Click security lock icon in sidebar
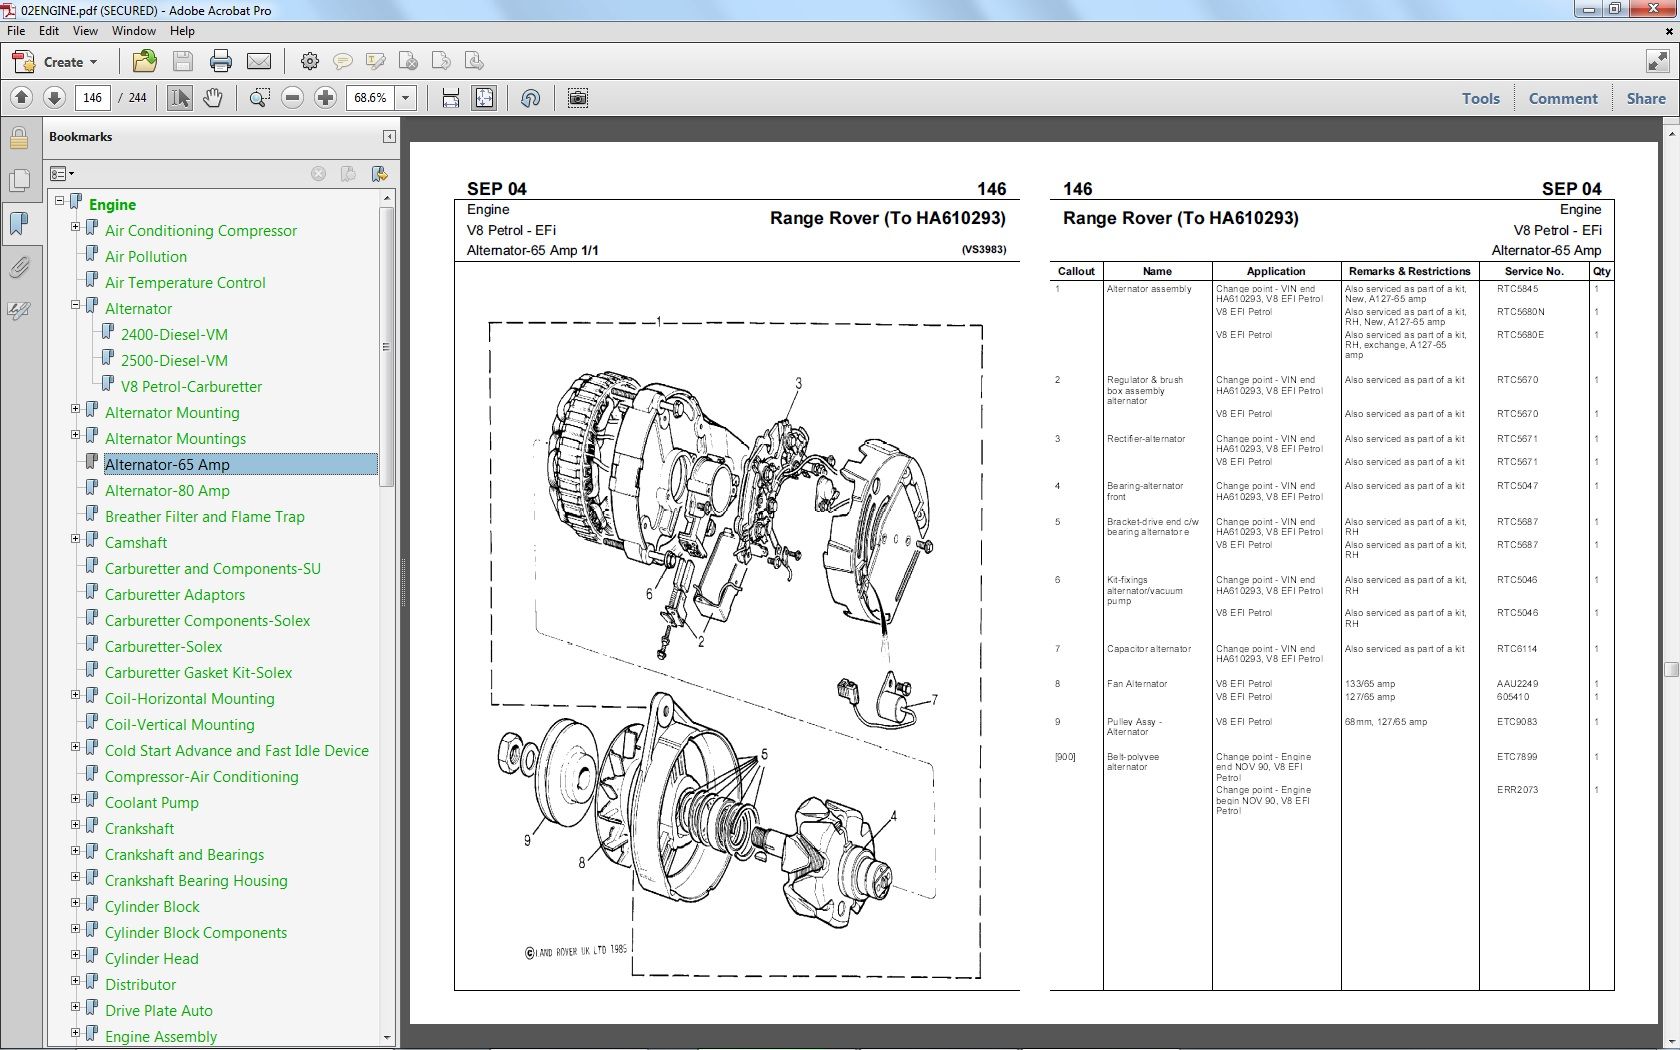This screenshot has width=1680, height=1050. pos(19,137)
